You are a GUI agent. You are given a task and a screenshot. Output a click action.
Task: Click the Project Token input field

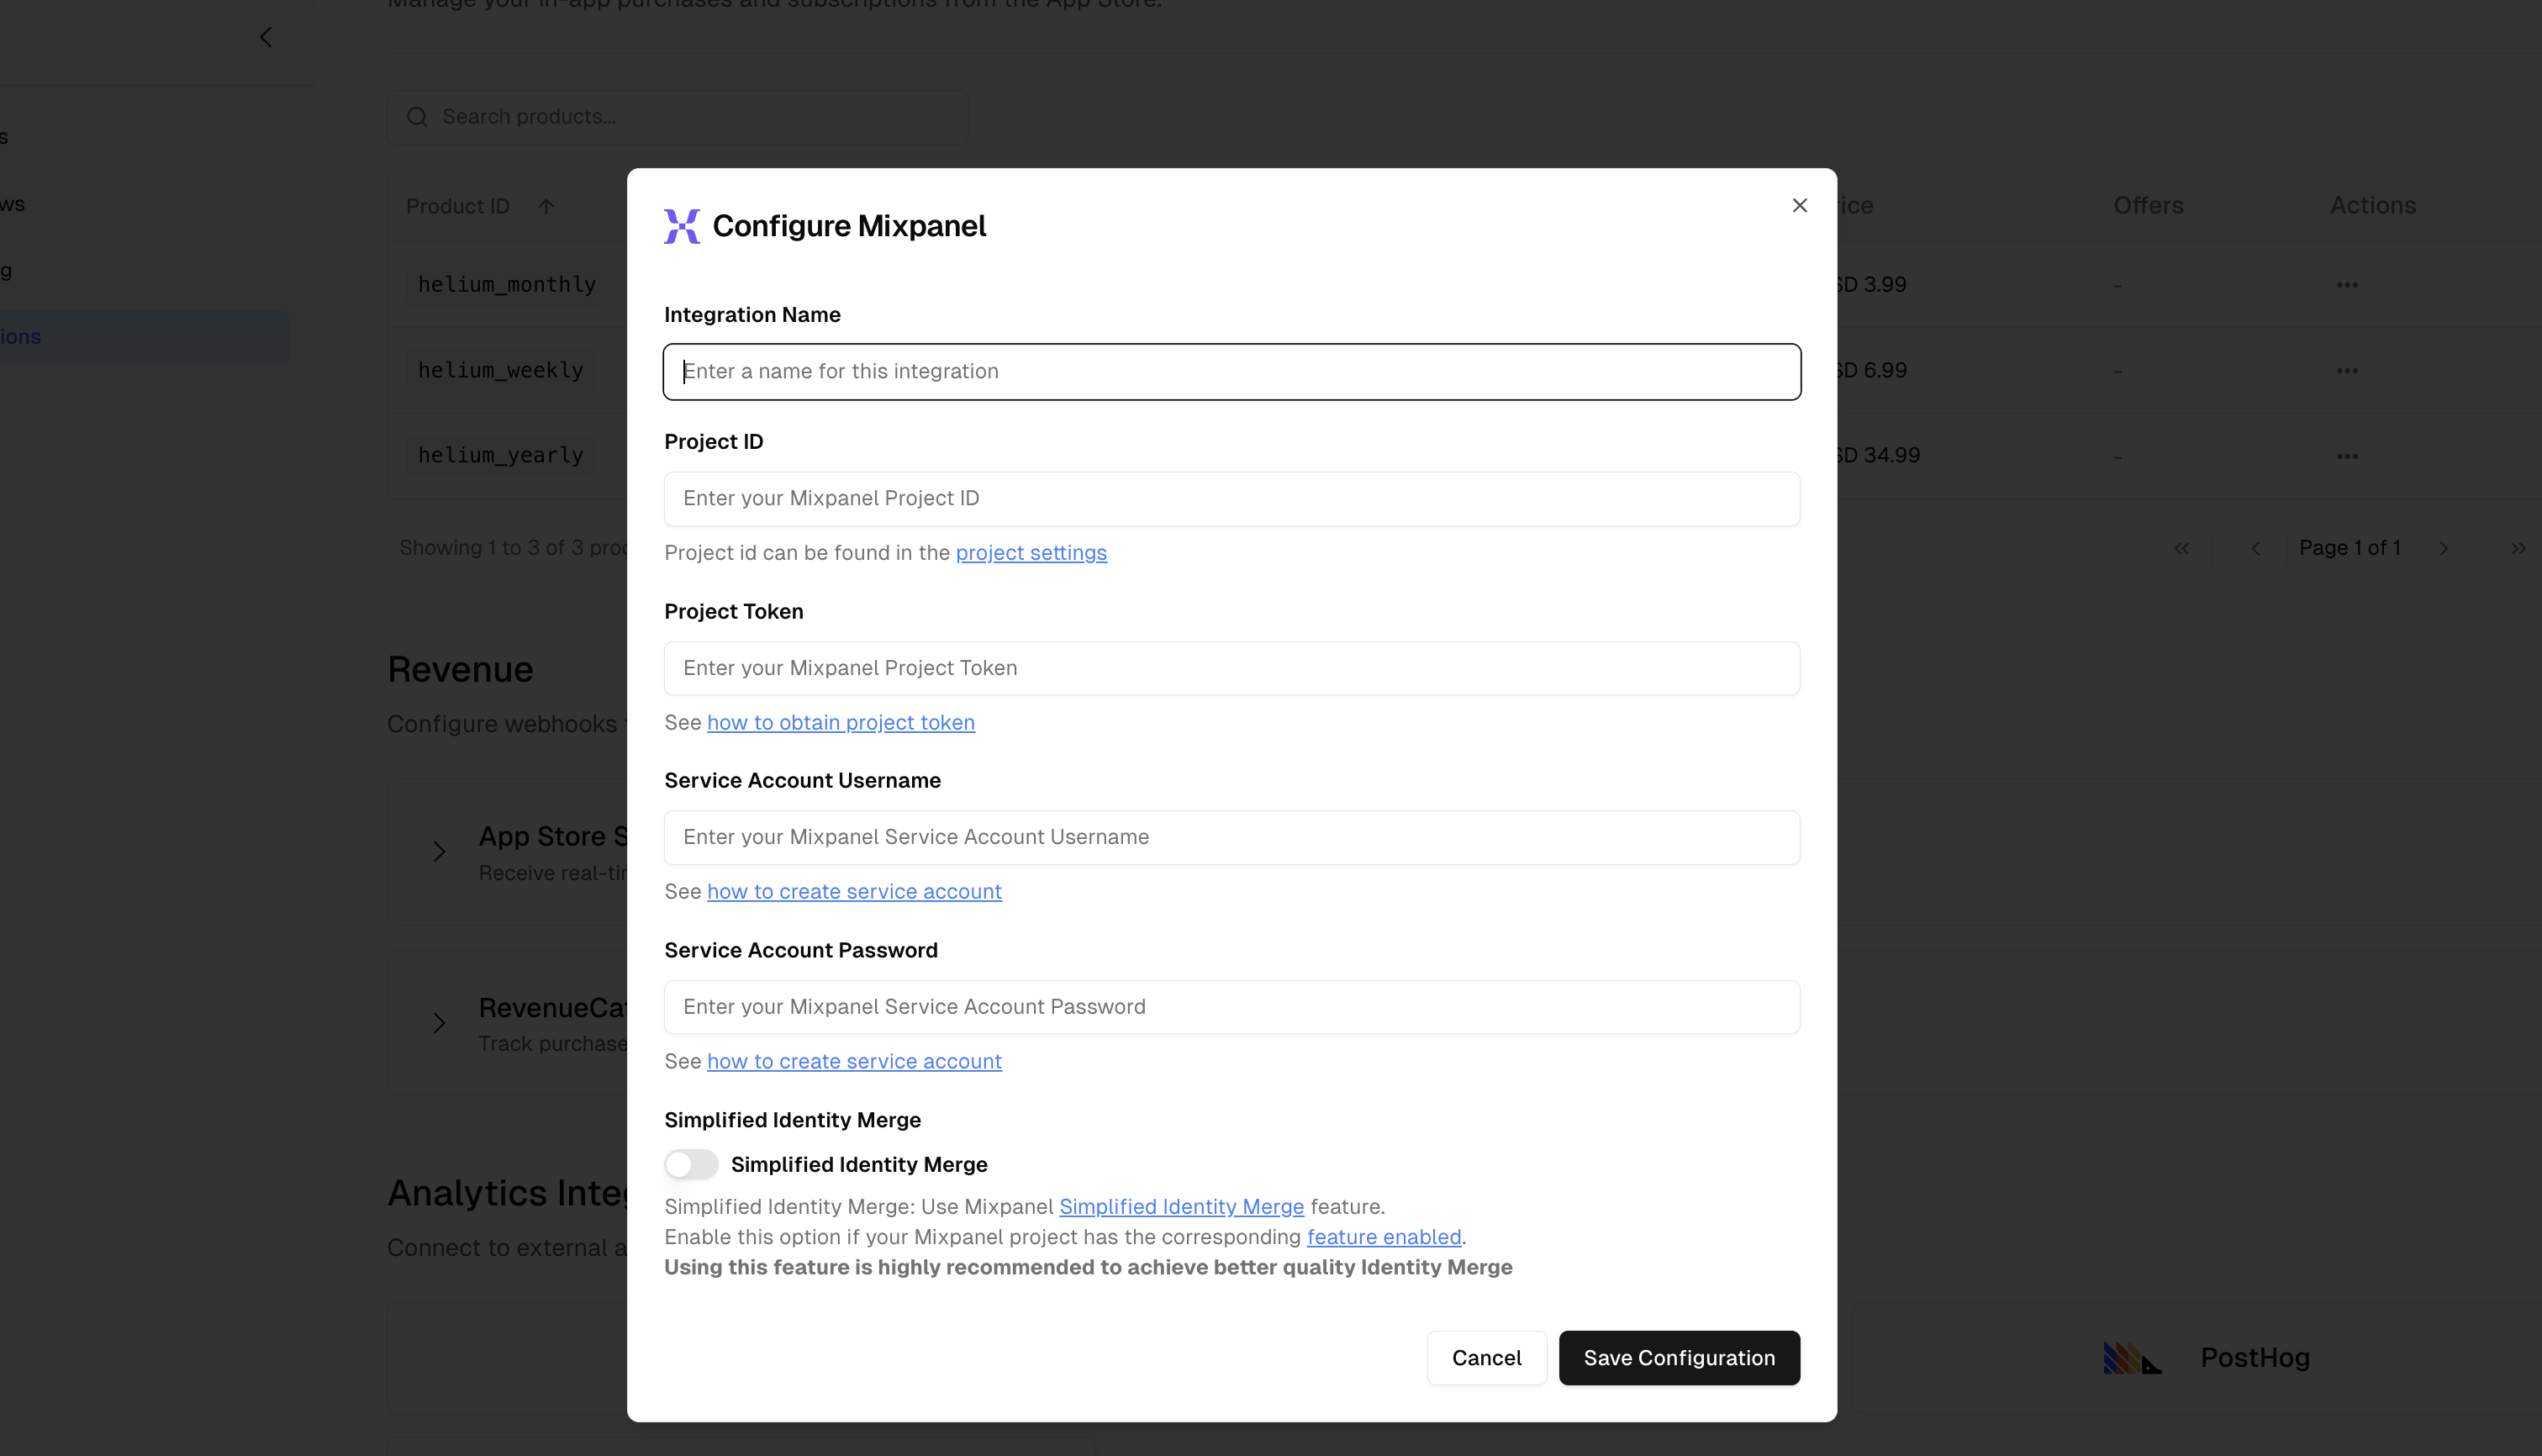click(1231, 668)
